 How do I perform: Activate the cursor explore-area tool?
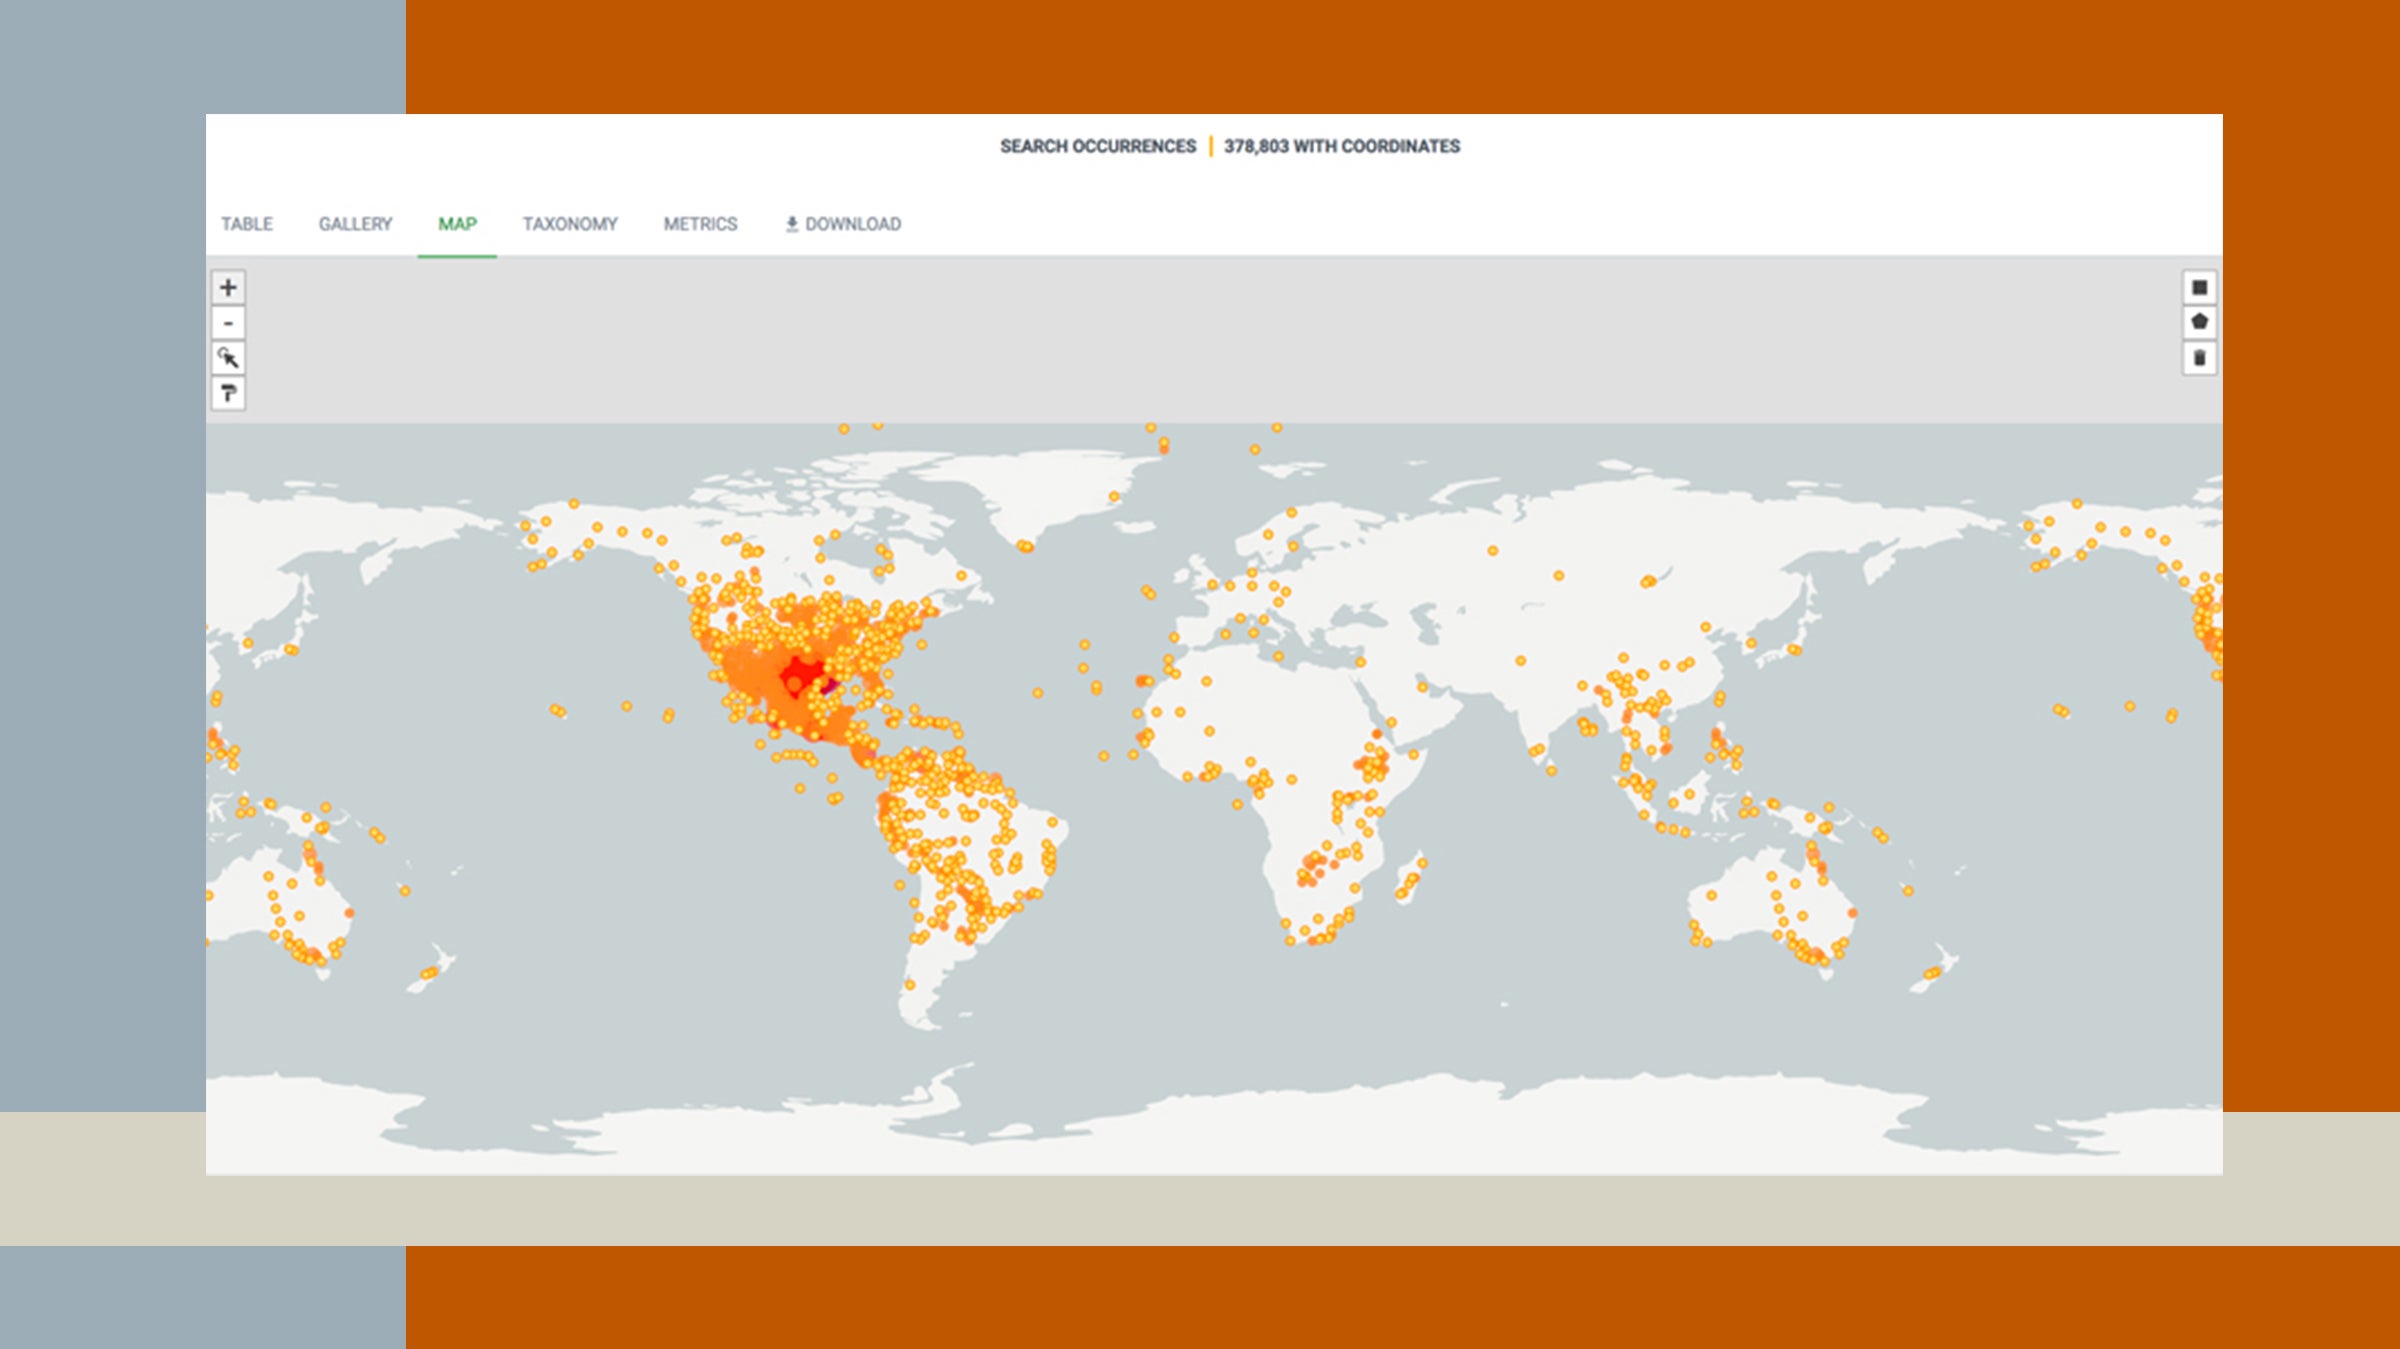click(228, 358)
